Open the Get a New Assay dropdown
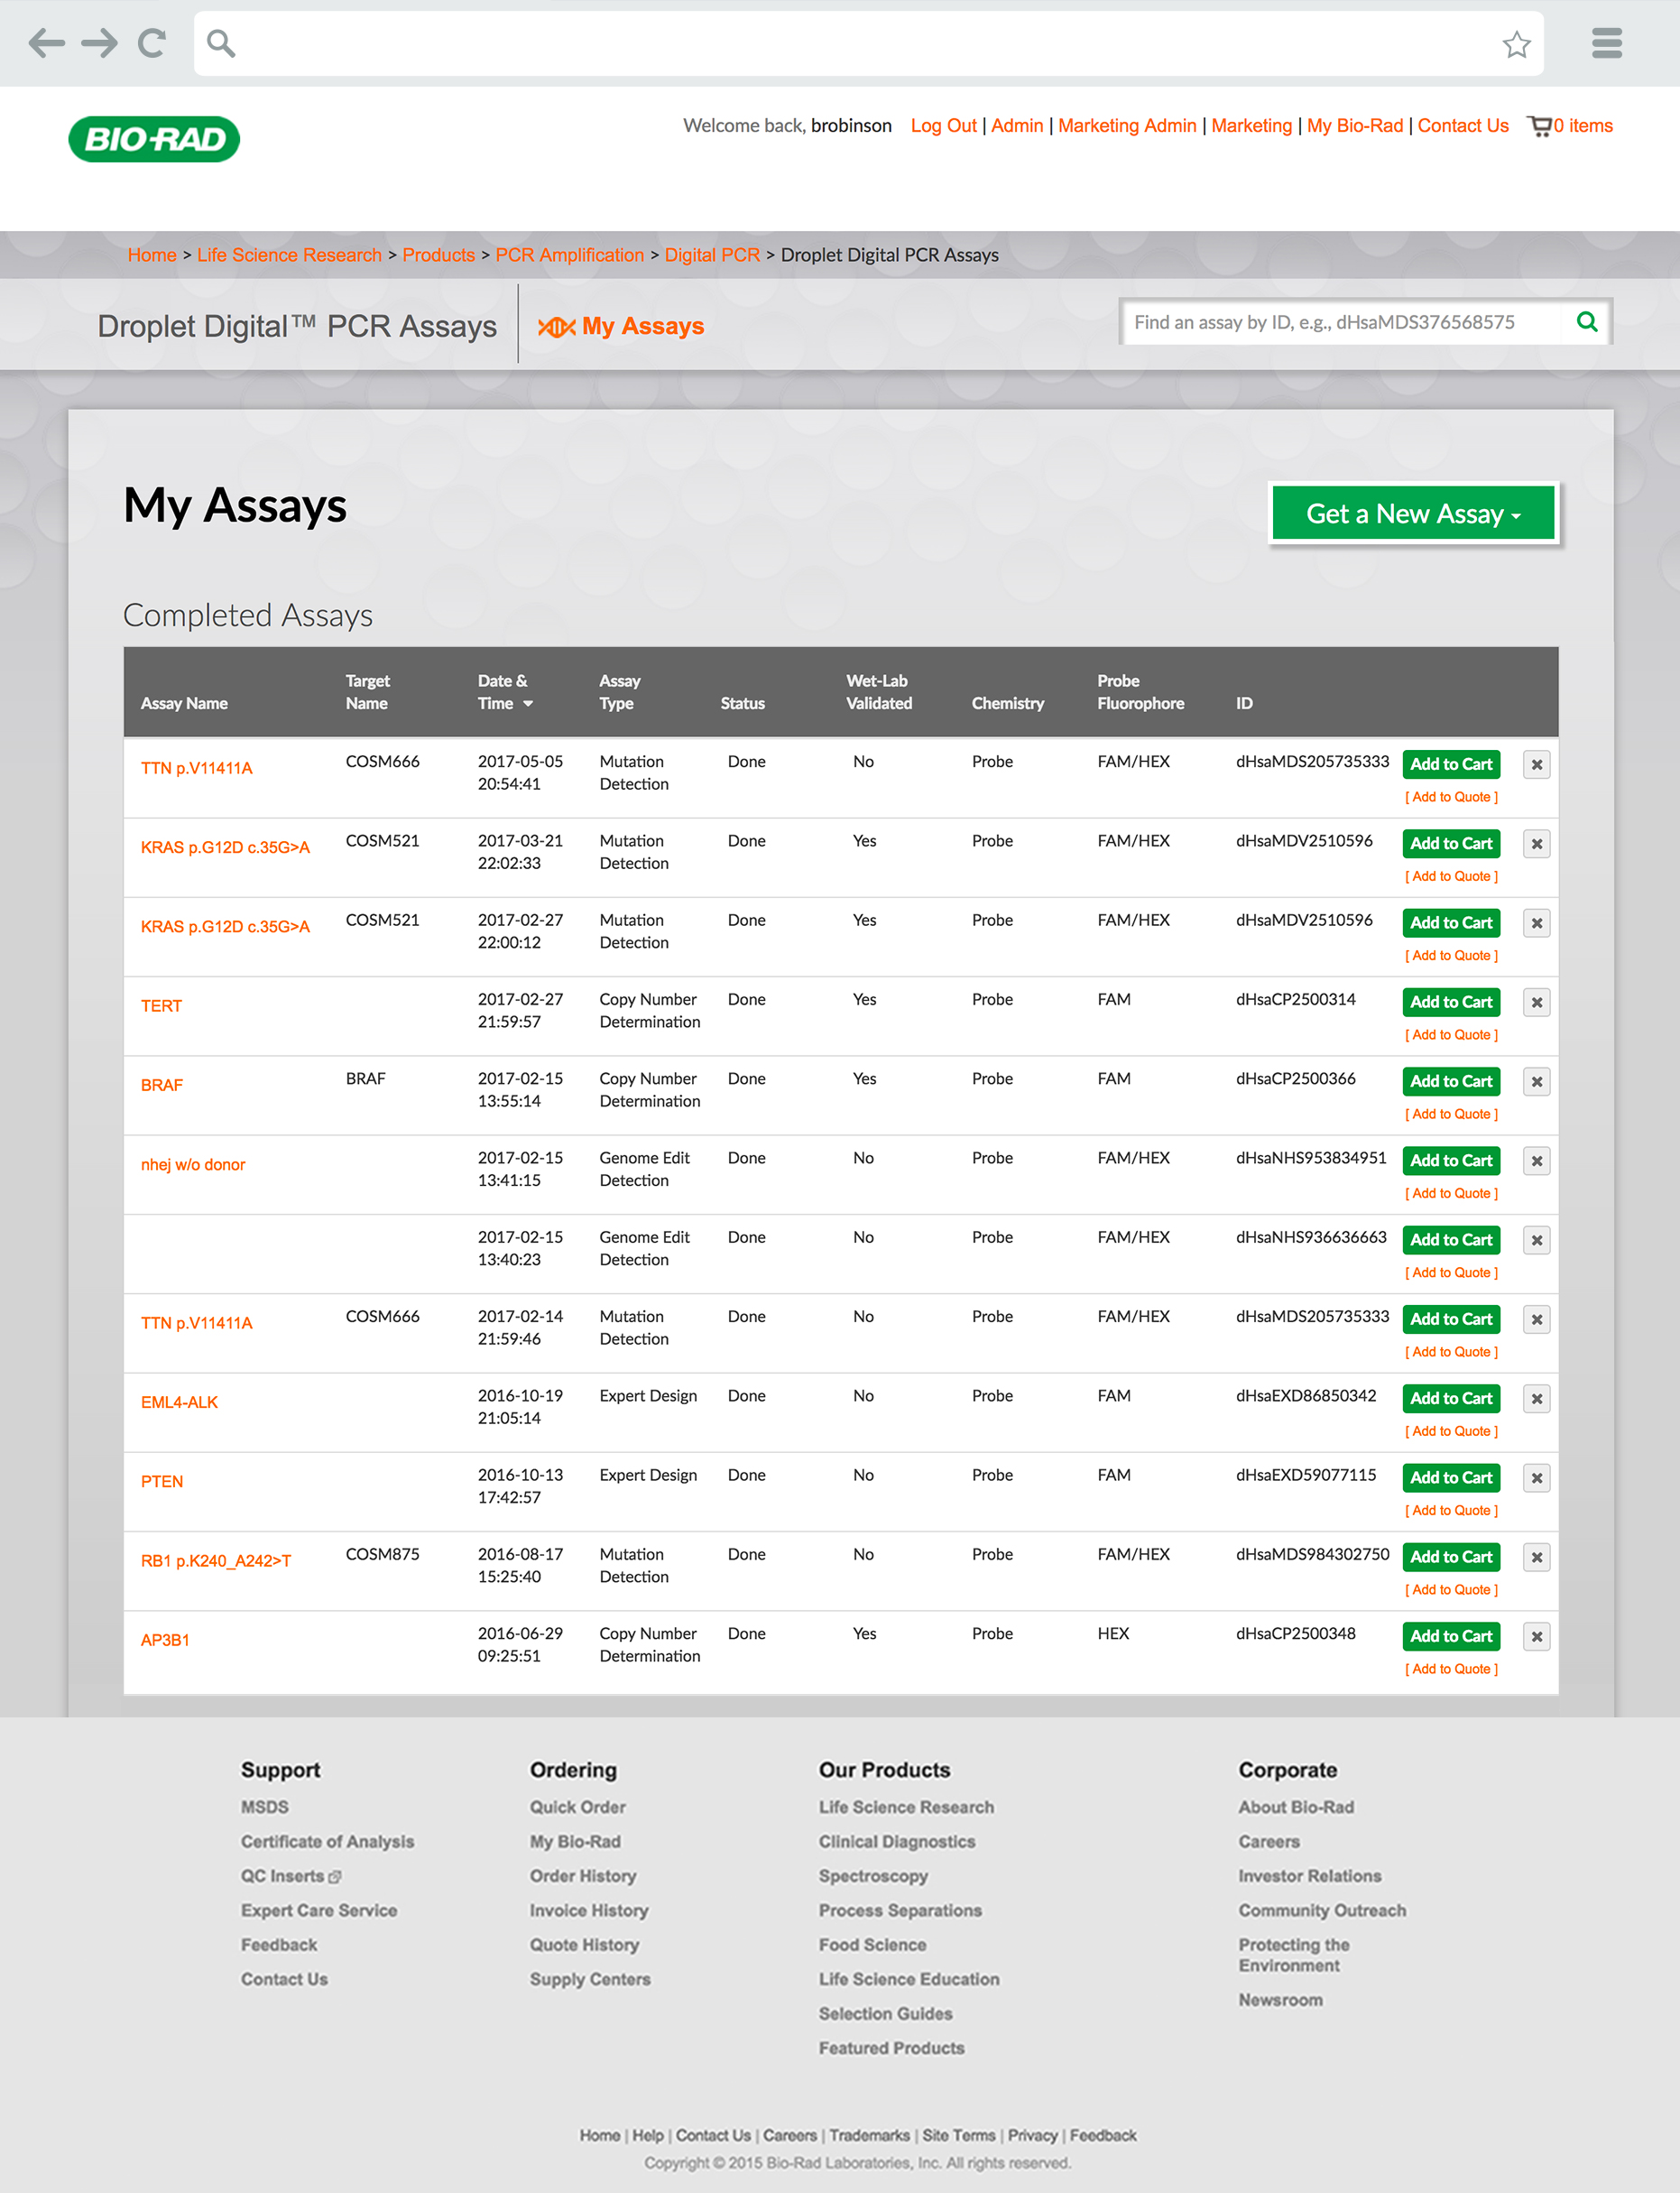This screenshot has height=2193, width=1680. point(1413,514)
